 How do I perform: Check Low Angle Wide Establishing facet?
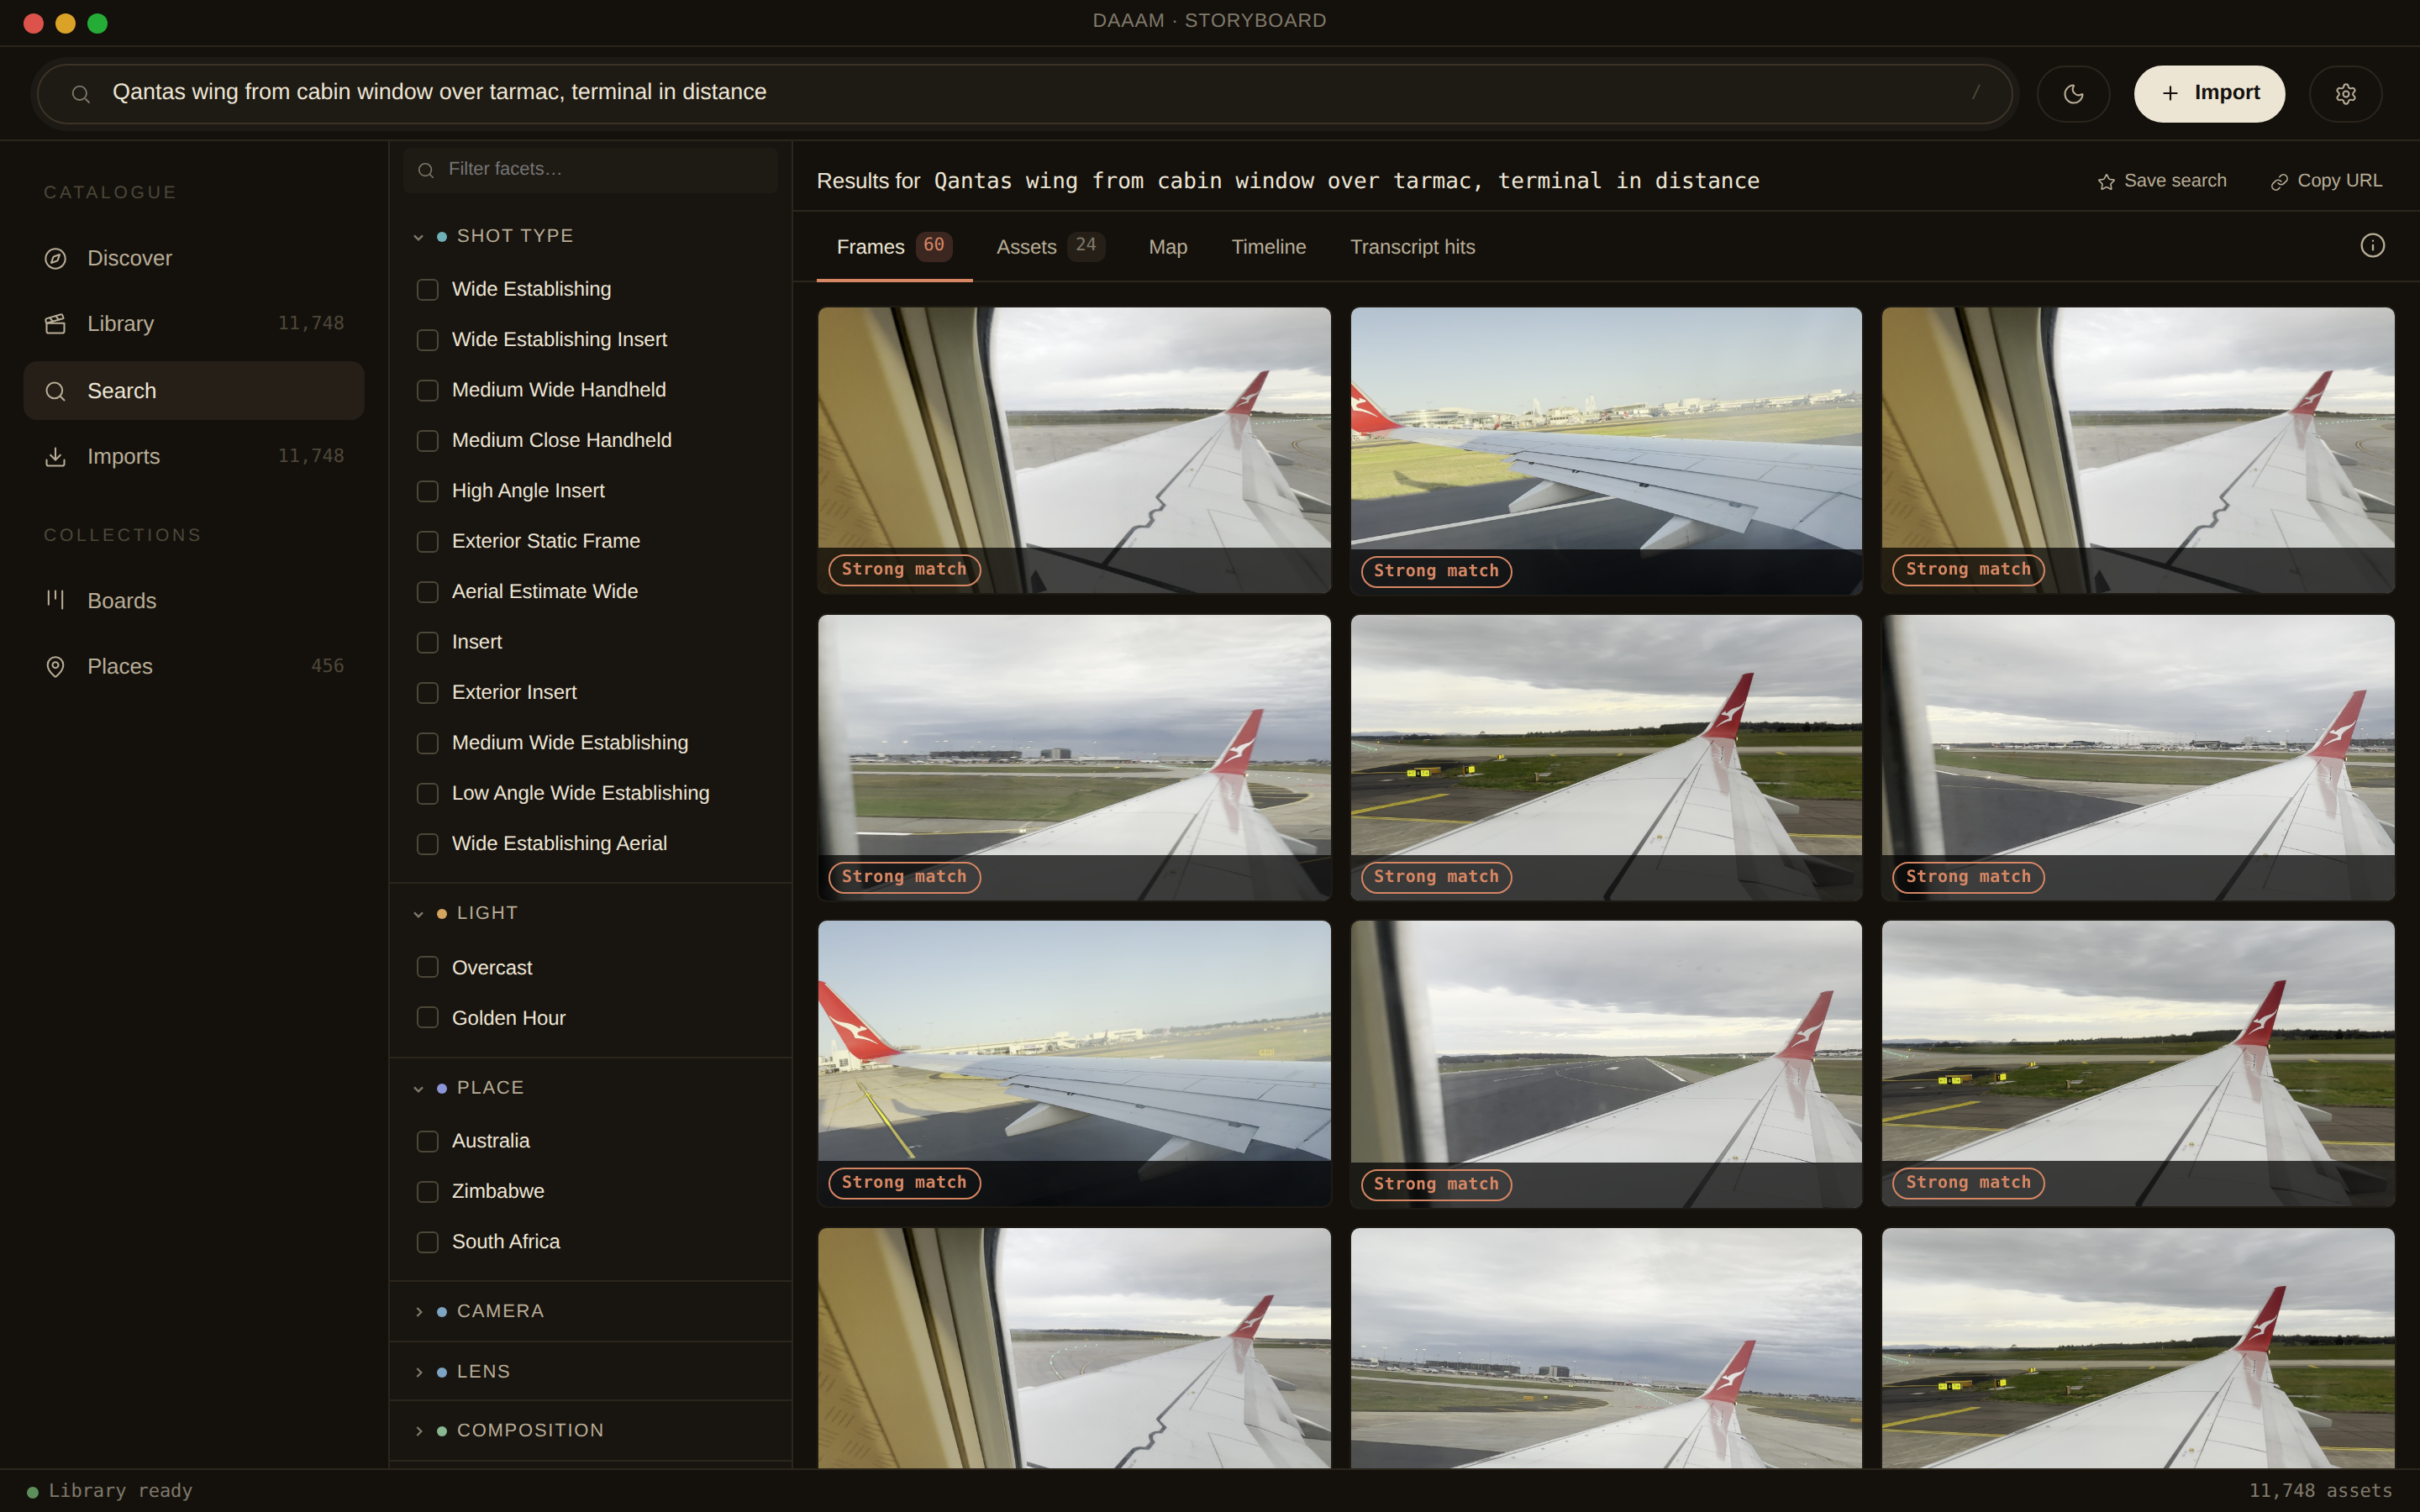click(x=427, y=794)
